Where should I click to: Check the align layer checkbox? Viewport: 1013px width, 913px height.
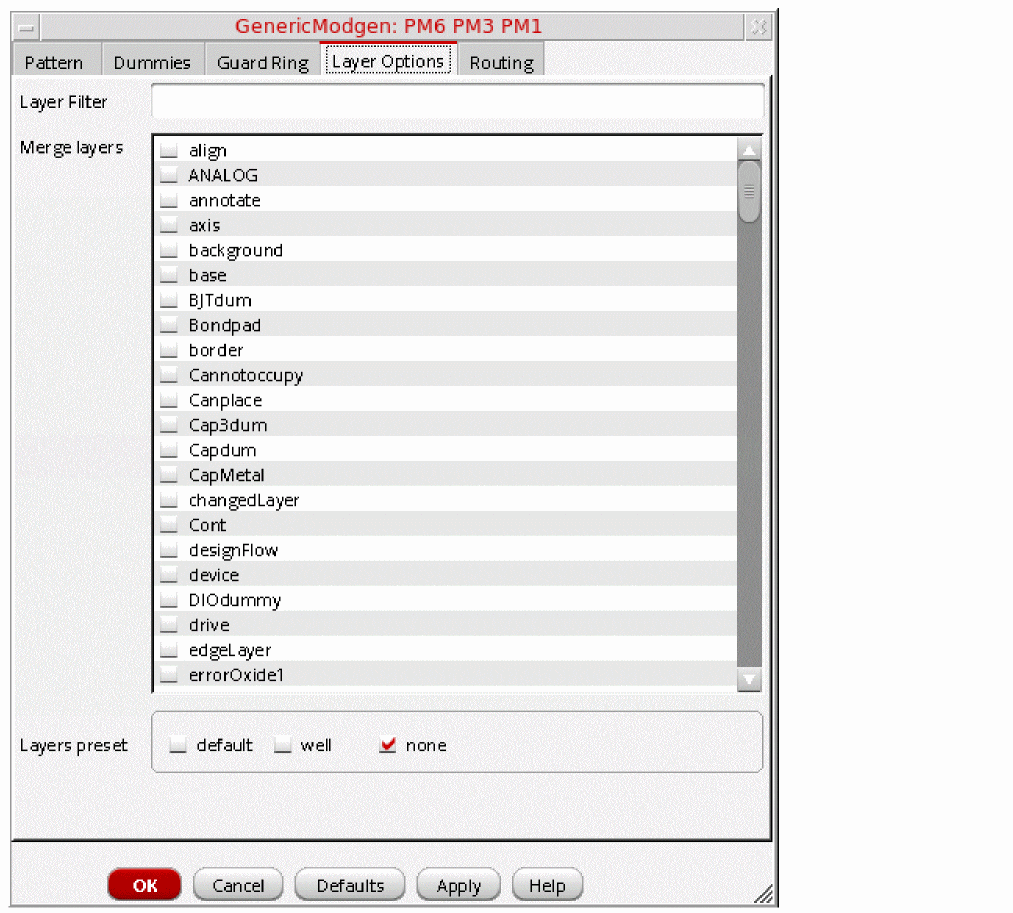[169, 151]
